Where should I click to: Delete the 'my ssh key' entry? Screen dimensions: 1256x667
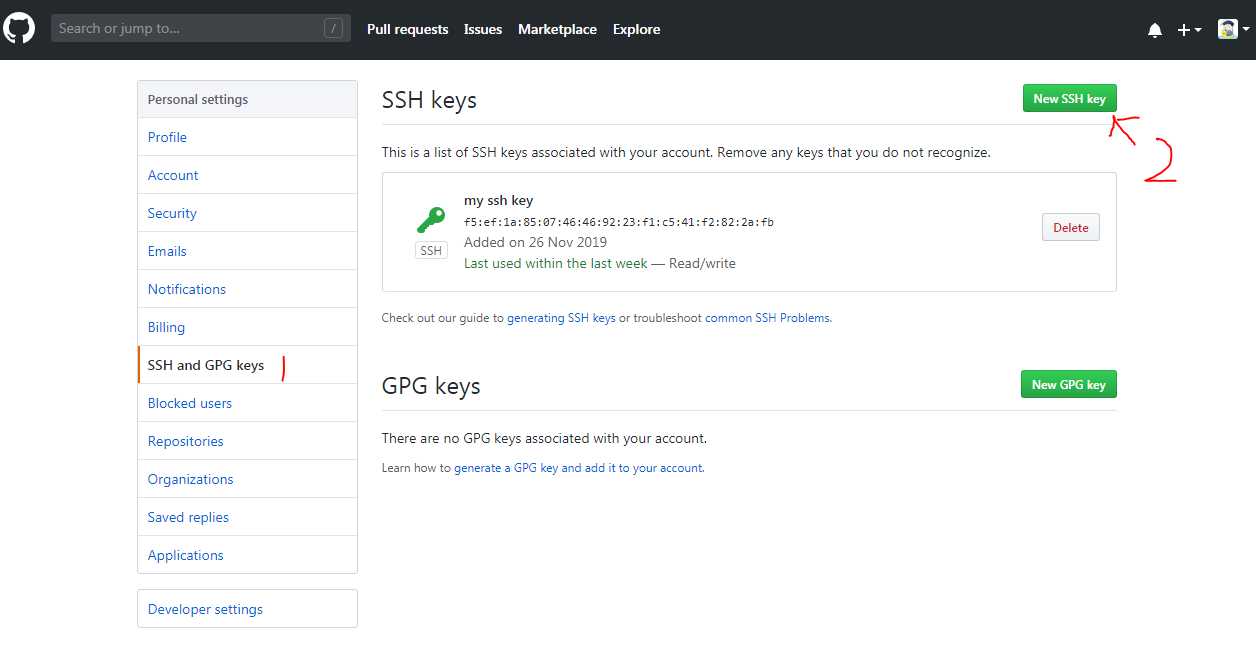tap(1070, 227)
